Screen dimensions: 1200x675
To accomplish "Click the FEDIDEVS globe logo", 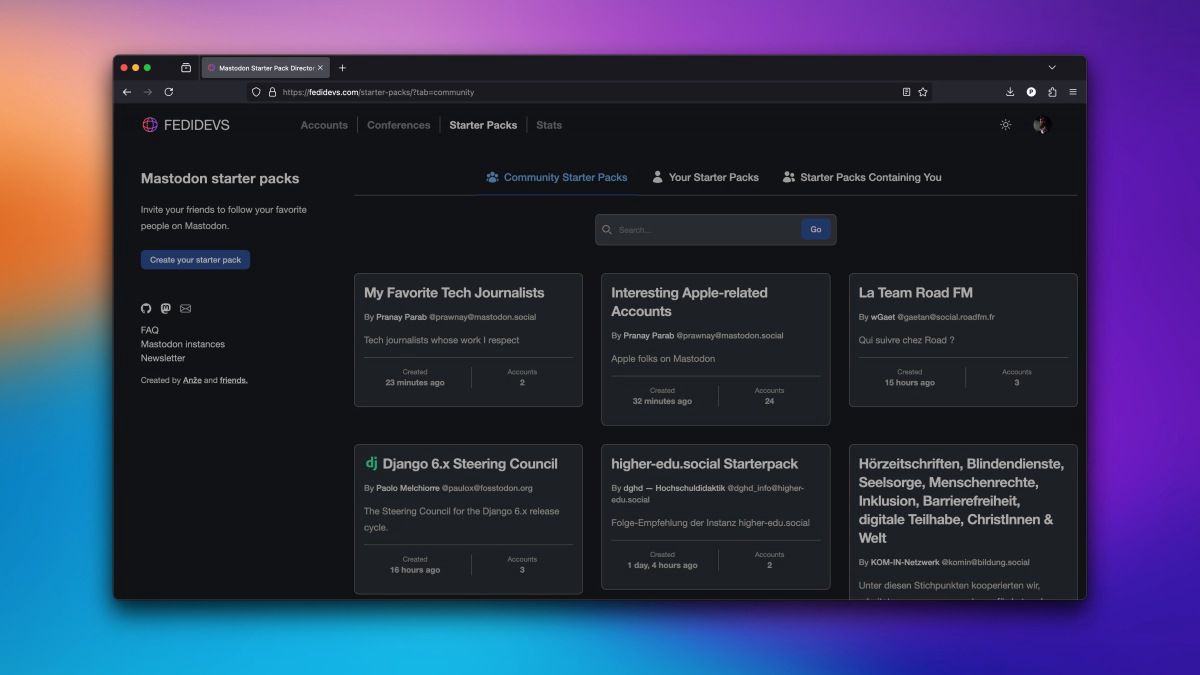I will [x=150, y=125].
